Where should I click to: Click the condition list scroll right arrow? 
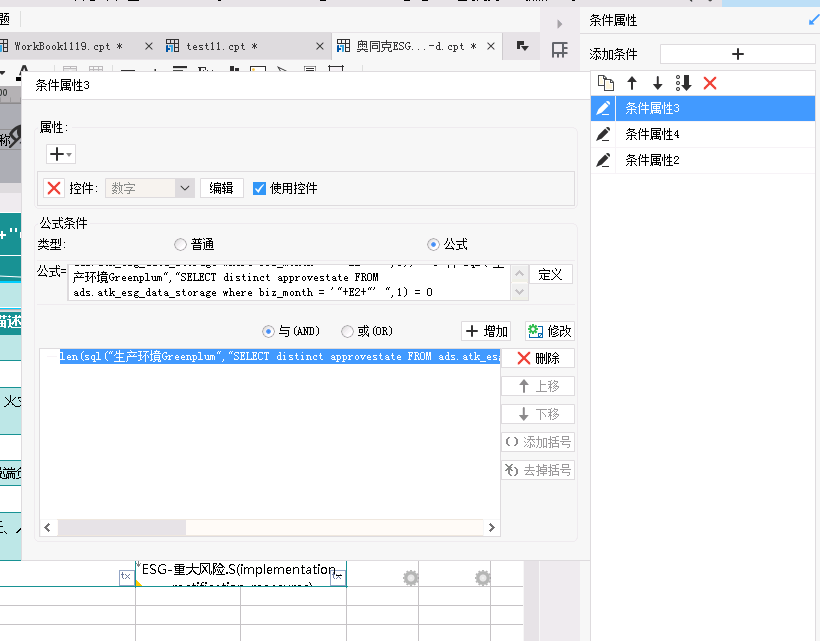[x=492, y=528]
